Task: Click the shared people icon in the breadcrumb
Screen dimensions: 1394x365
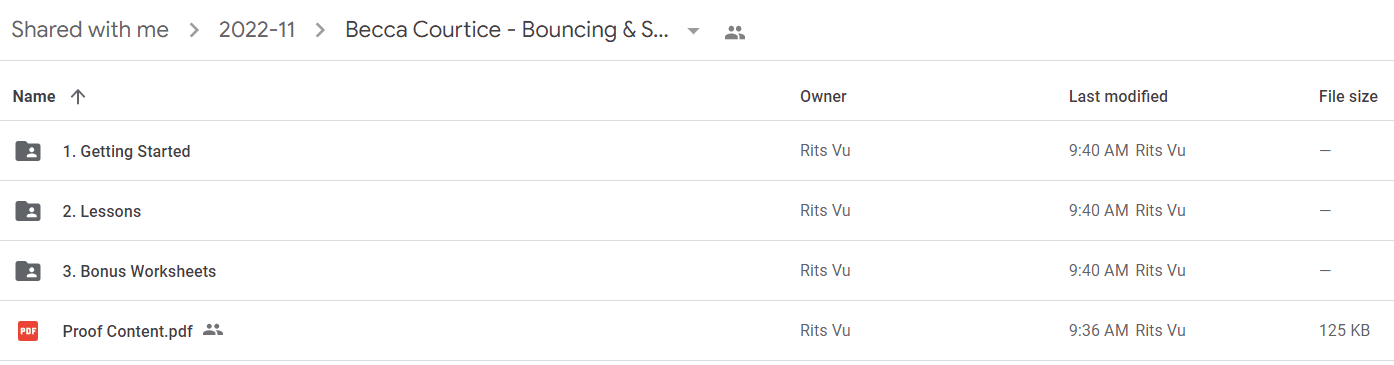Action: tap(735, 32)
